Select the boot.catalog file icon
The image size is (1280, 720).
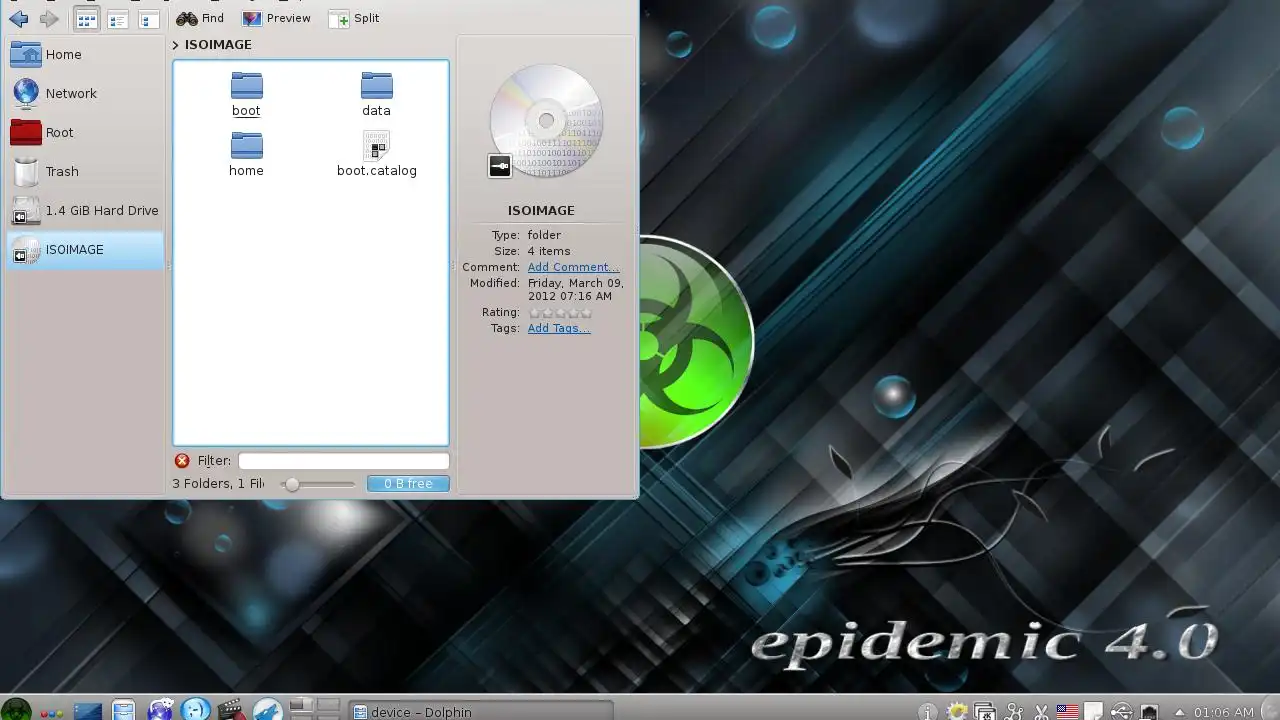[377, 145]
